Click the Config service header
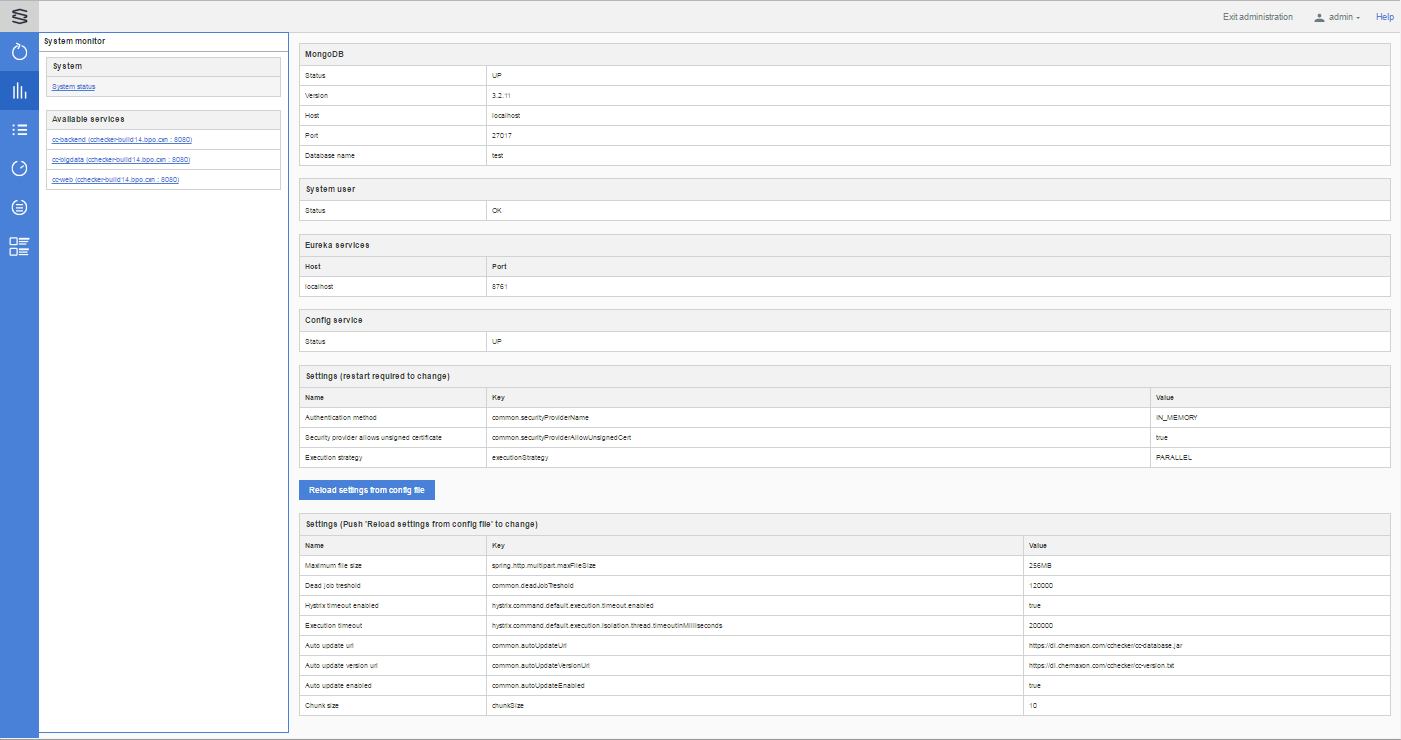Viewport: 1401px width, 740px height. [845, 320]
